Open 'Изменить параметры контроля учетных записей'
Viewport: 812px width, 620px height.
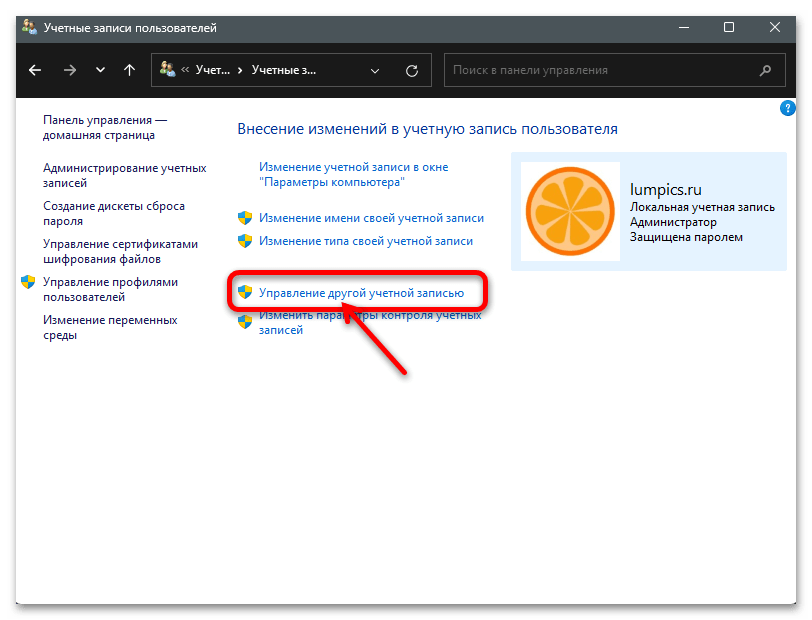[x=370, y=322]
